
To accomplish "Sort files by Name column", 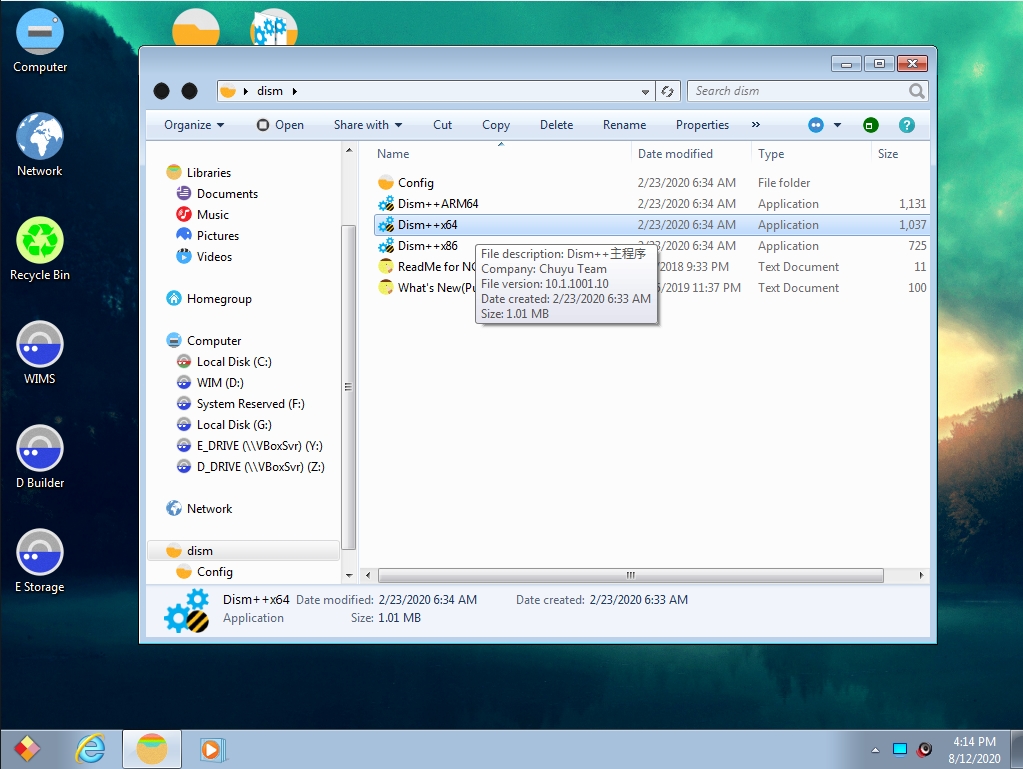I will 501,154.
